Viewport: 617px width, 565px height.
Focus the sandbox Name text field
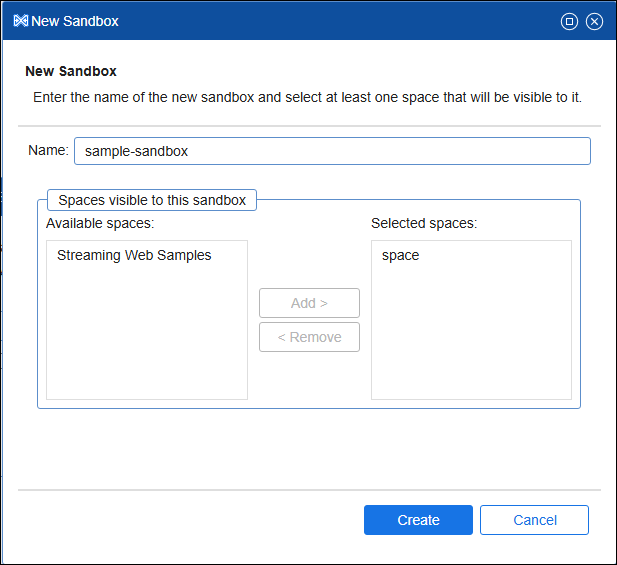click(332, 151)
